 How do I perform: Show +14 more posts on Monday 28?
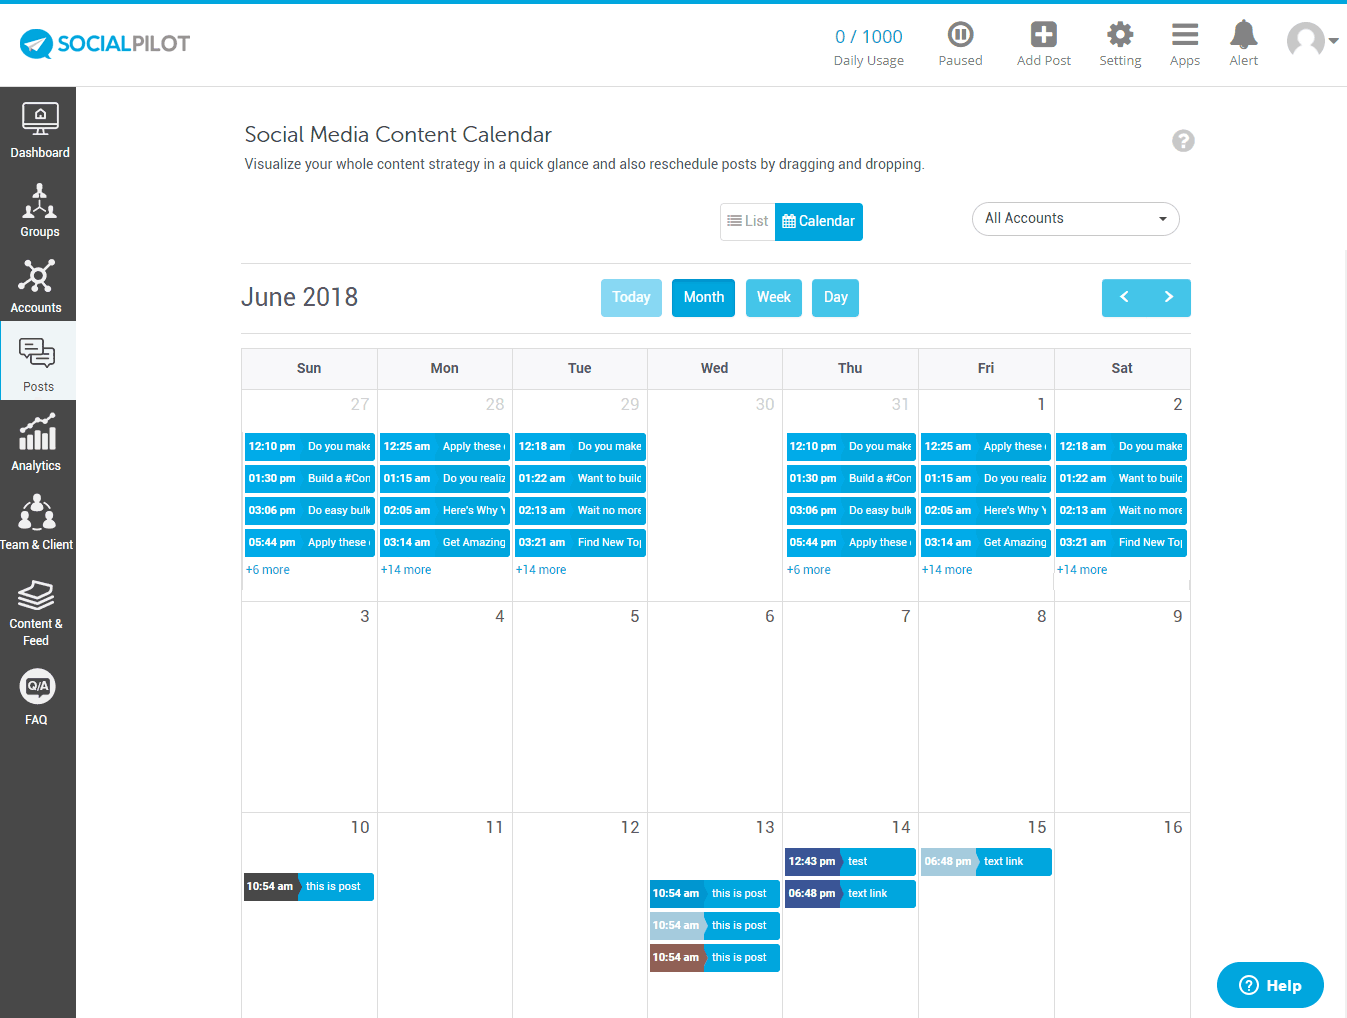pyautogui.click(x=406, y=570)
